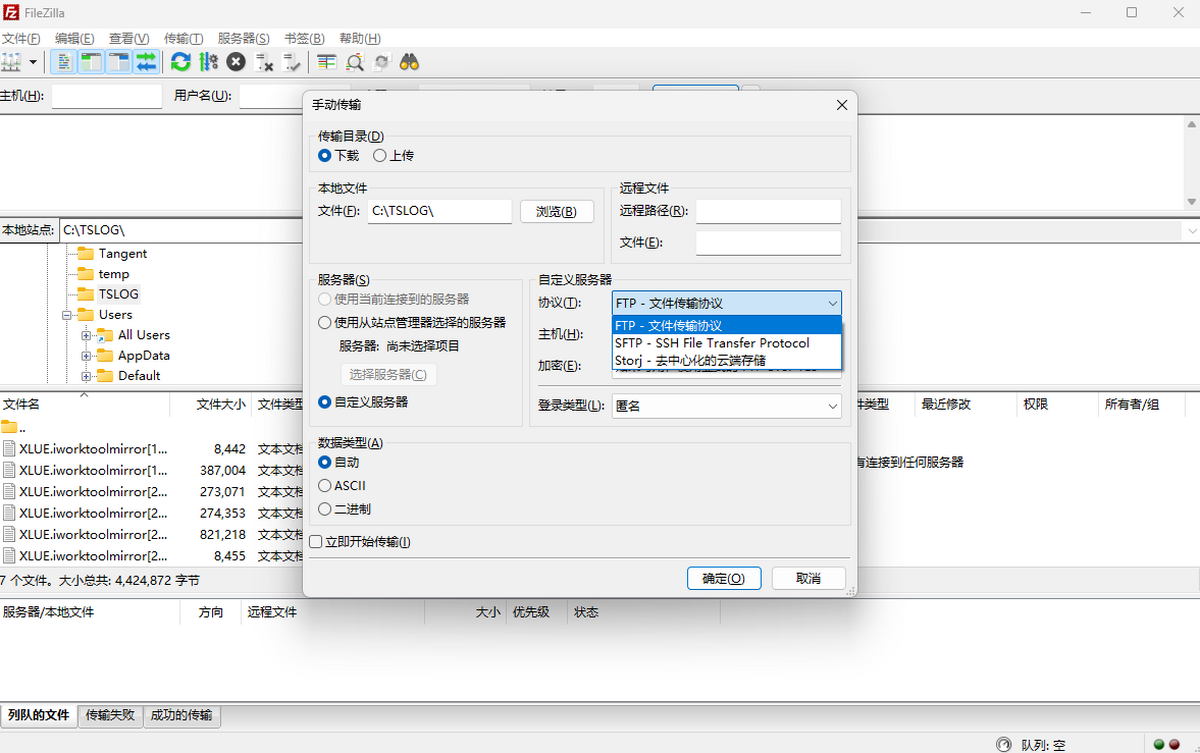
Task: Click the 浏览(B) button
Action: pyautogui.click(x=556, y=212)
